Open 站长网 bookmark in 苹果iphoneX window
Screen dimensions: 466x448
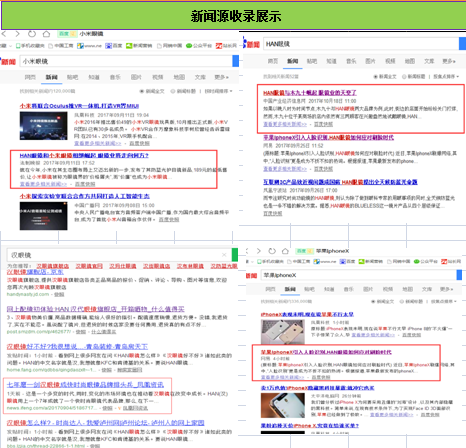click(x=451, y=262)
